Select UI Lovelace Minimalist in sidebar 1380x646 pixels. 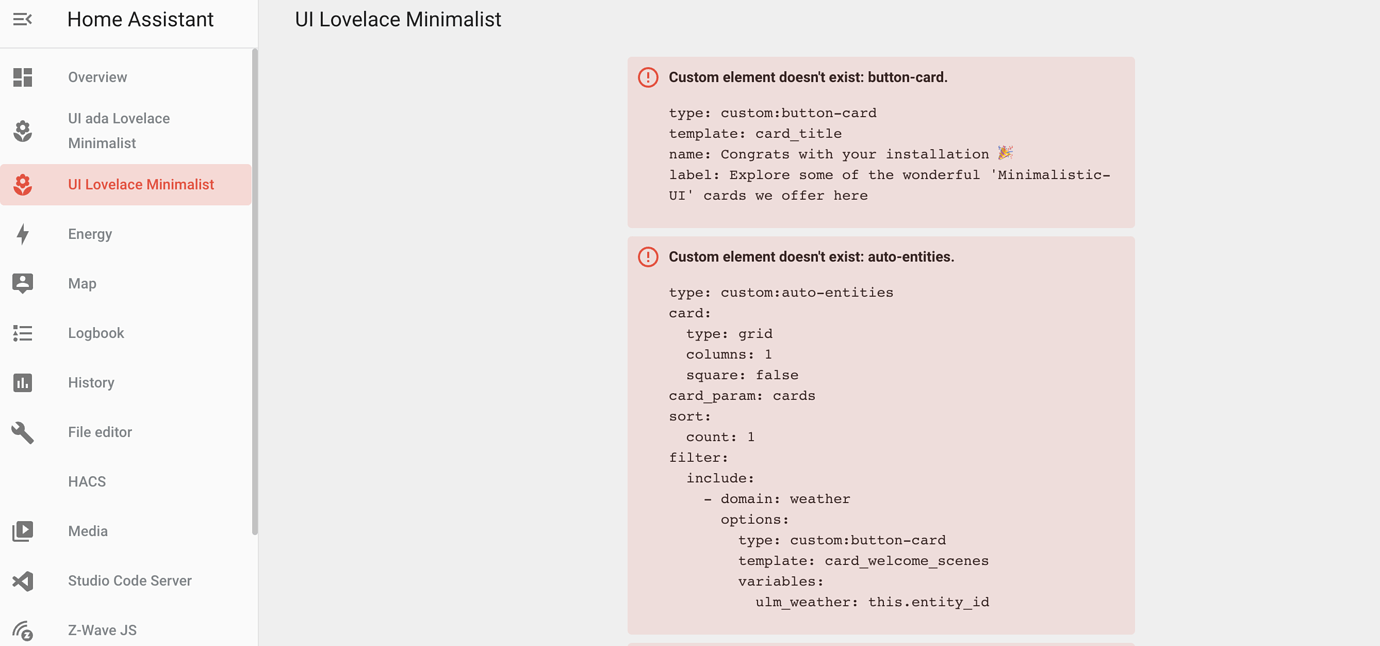point(140,185)
